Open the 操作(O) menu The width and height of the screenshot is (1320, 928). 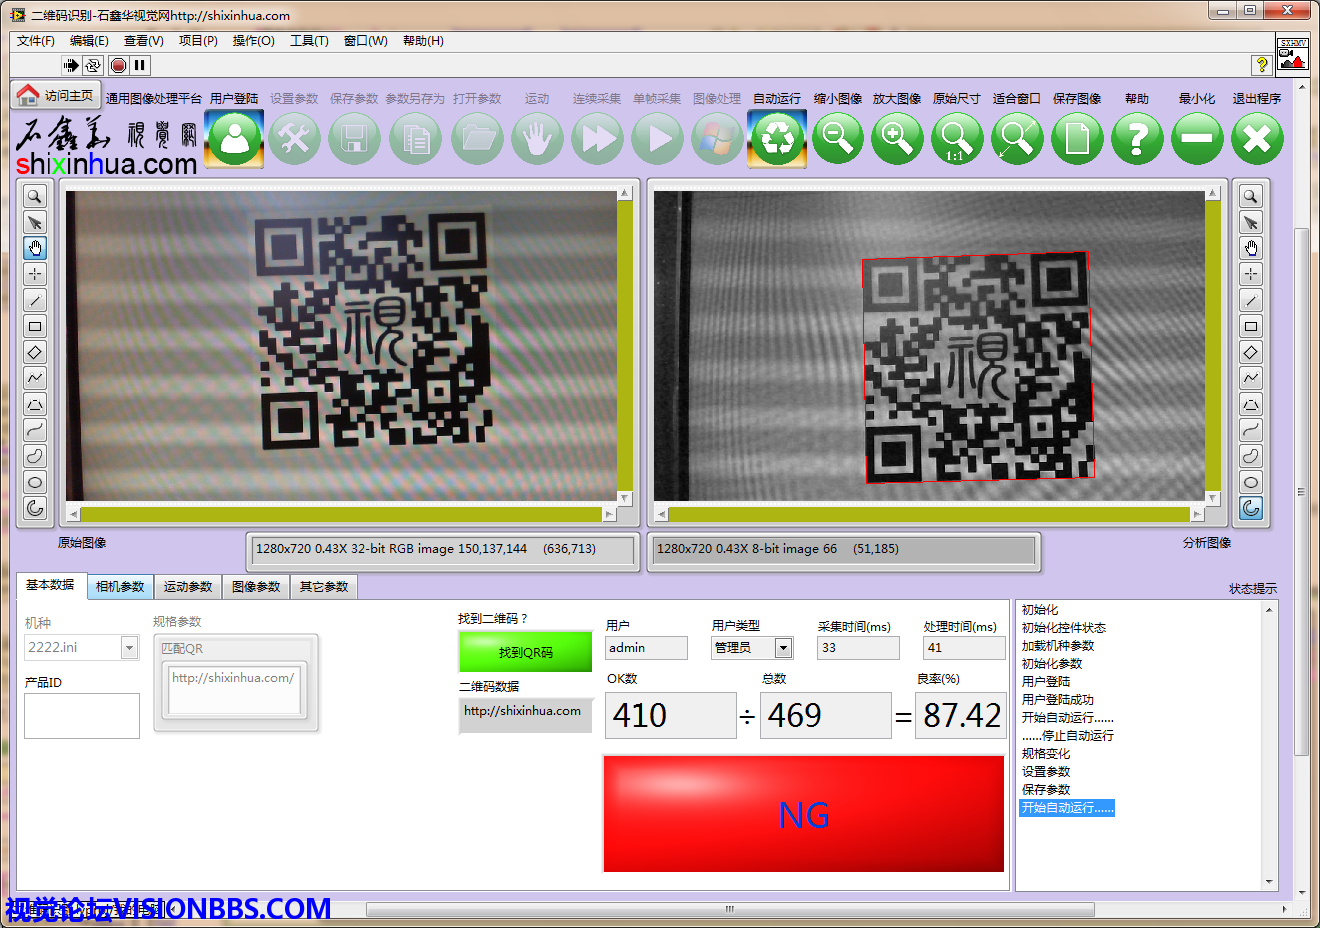pos(253,41)
